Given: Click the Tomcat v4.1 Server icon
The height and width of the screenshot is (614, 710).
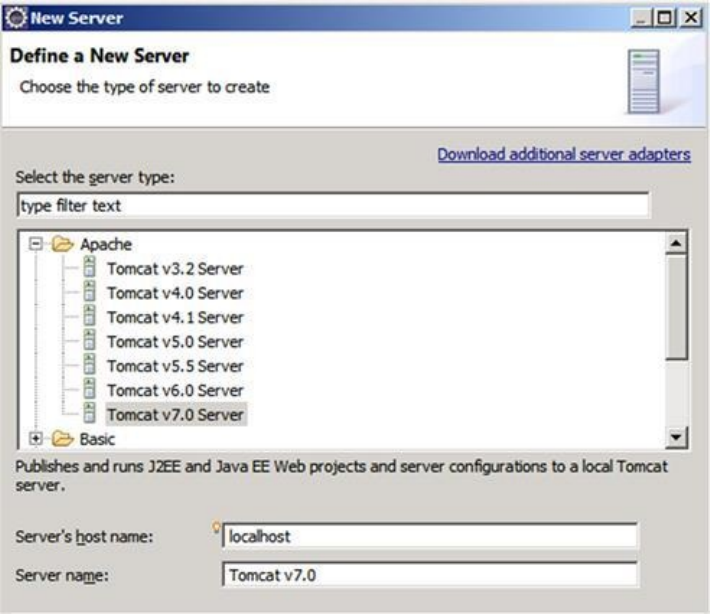Looking at the screenshot, I should pyautogui.click(x=90, y=316).
